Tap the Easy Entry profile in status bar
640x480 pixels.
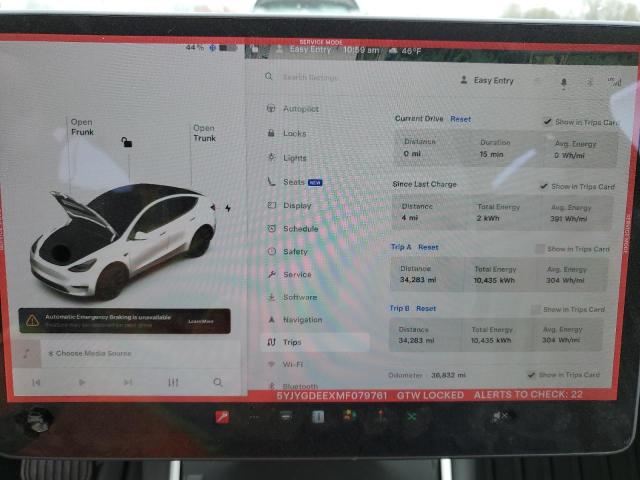tap(304, 49)
